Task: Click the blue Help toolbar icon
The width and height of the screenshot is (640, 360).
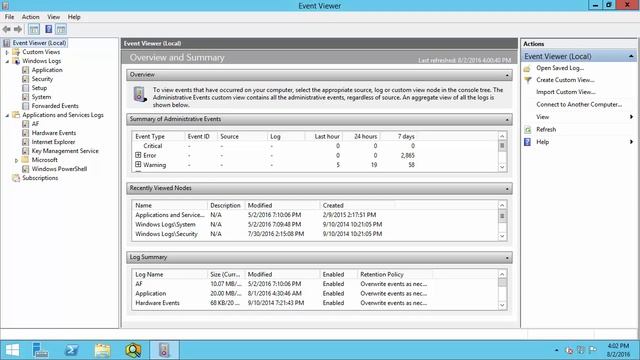Action: pos(49,29)
